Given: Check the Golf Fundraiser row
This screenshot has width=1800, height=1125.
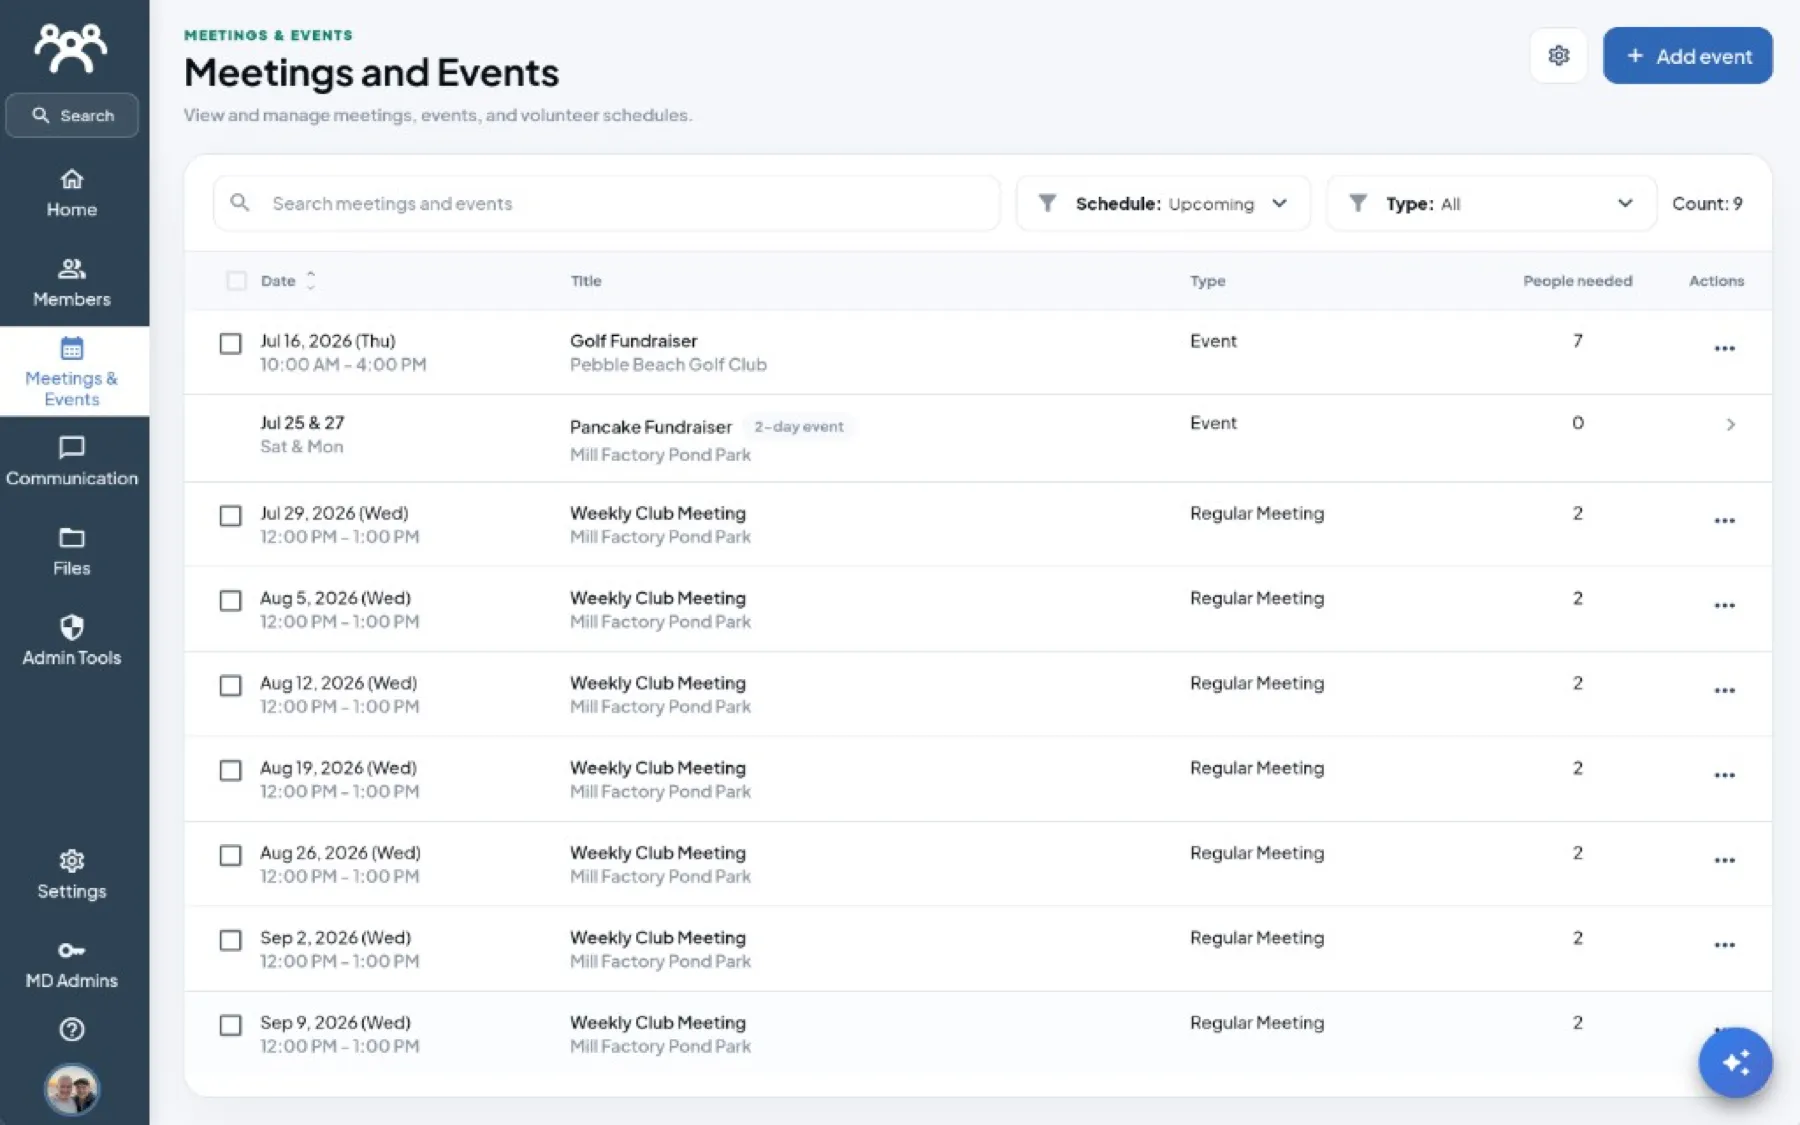Looking at the screenshot, I should click(230, 343).
